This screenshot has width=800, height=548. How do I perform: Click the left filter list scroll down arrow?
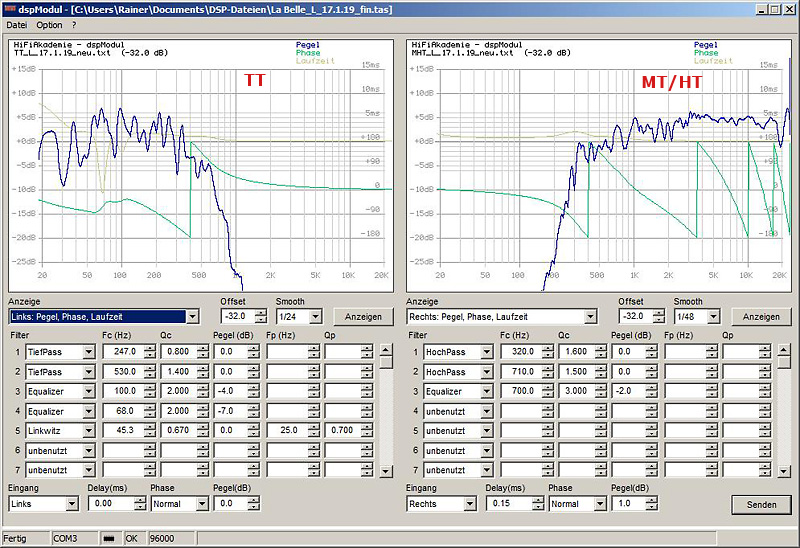click(x=385, y=470)
